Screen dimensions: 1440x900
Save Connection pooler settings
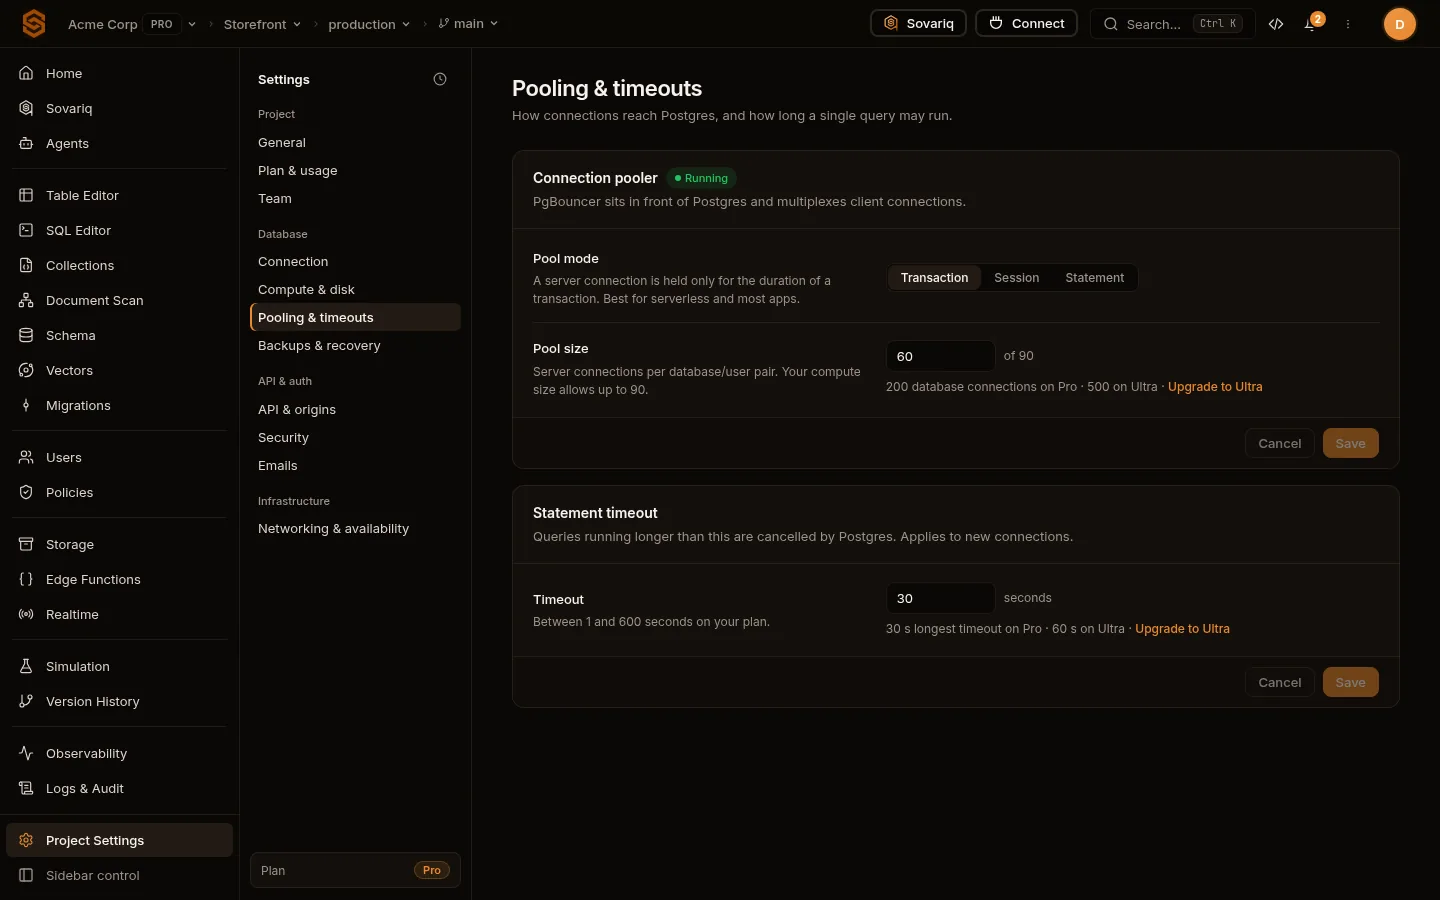click(1350, 443)
